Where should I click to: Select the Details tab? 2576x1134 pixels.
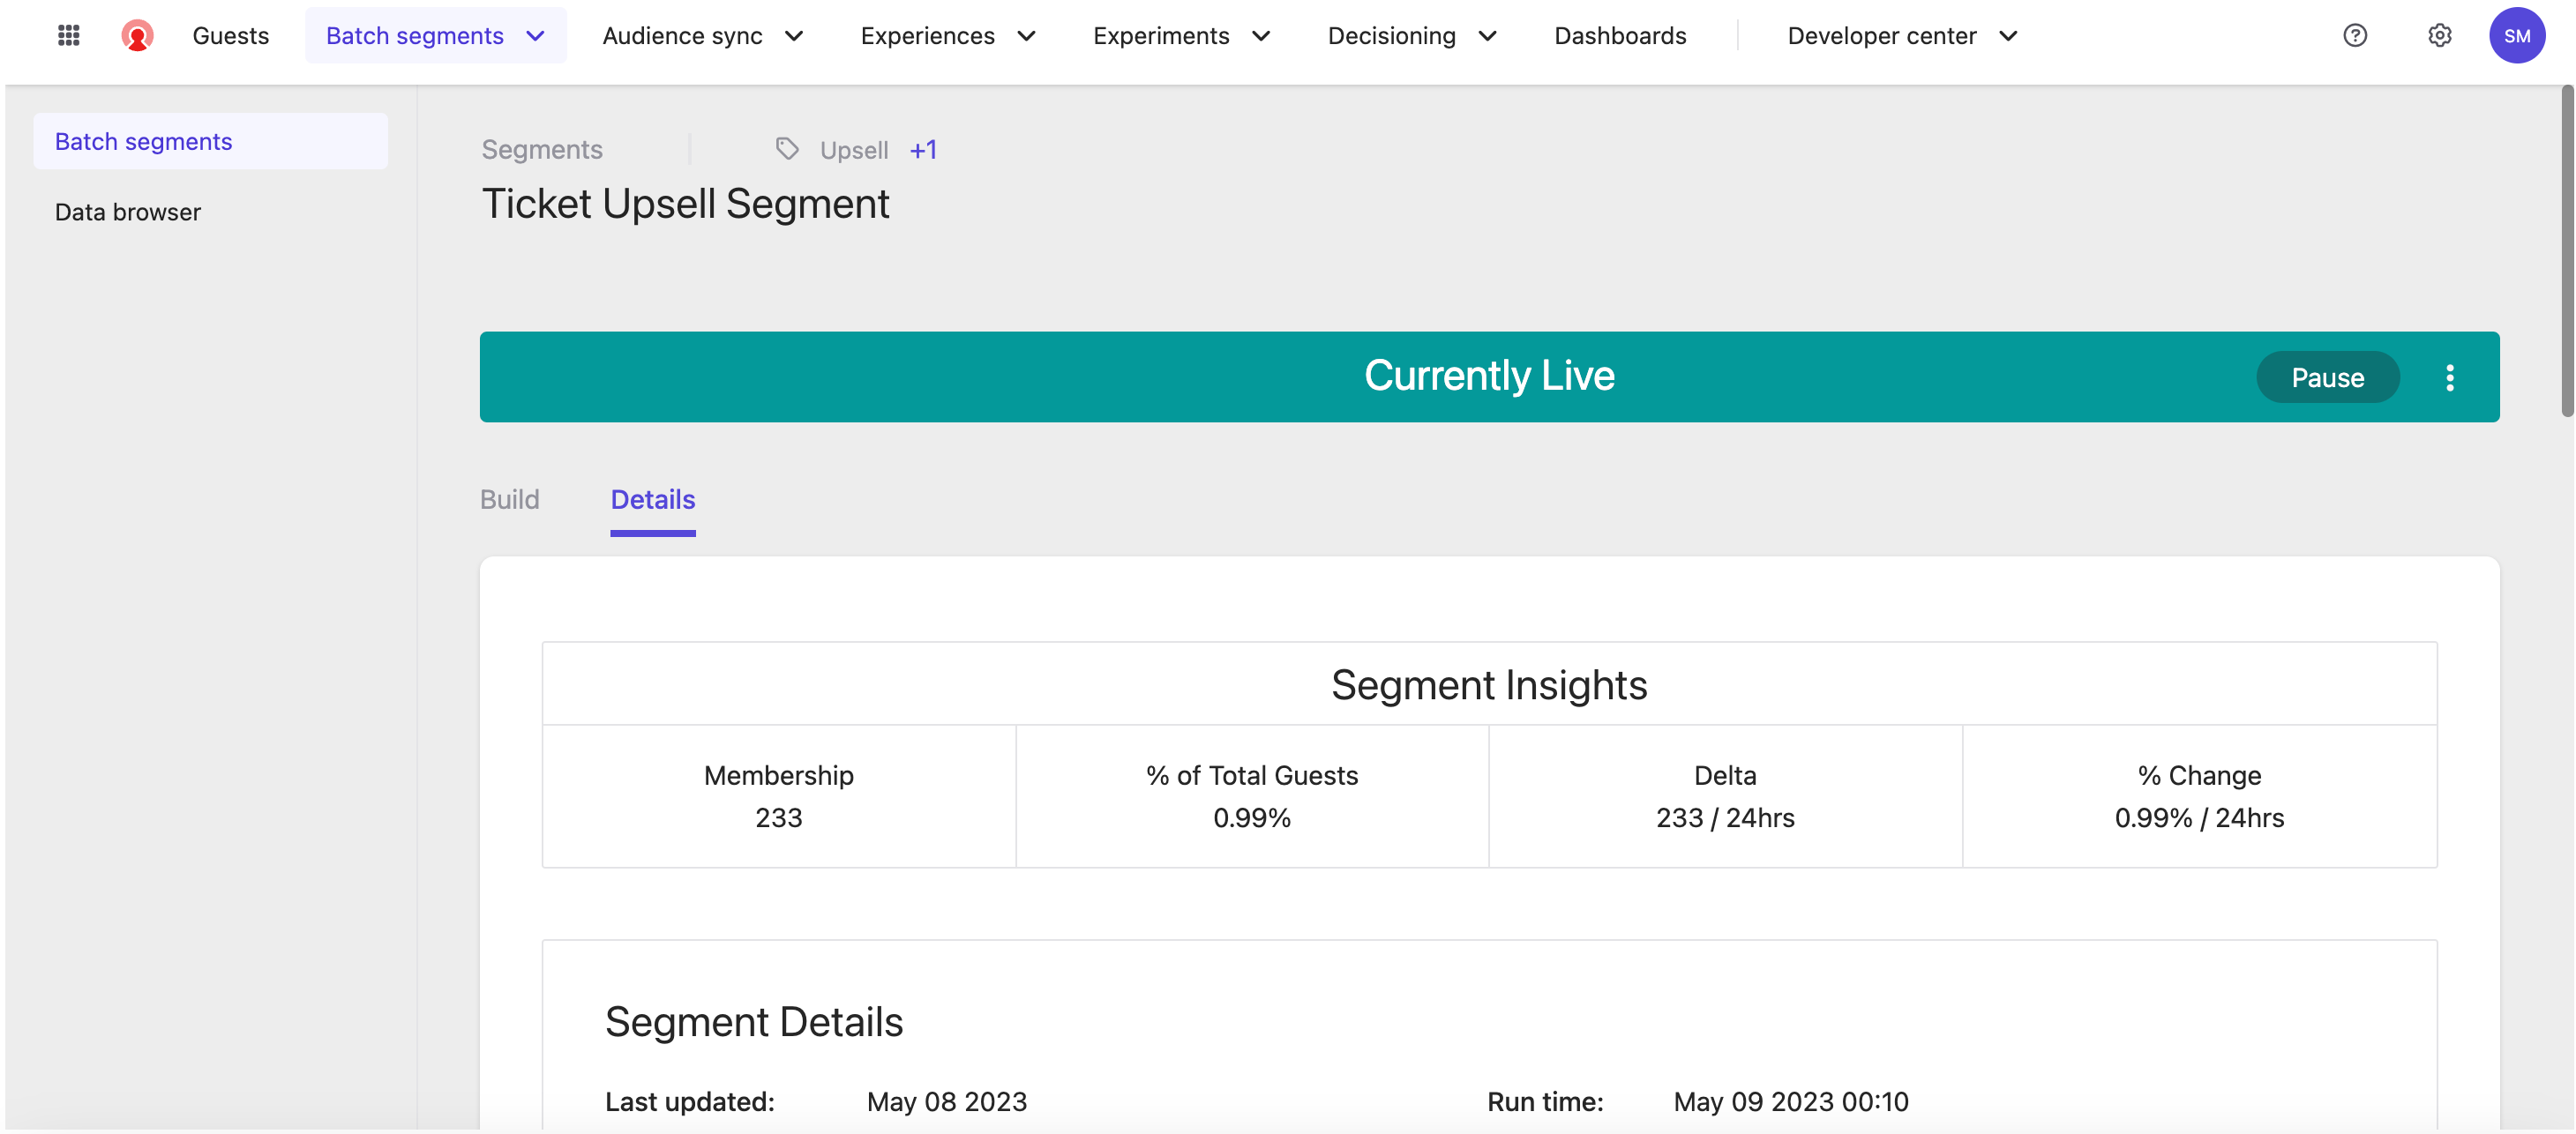(652, 499)
